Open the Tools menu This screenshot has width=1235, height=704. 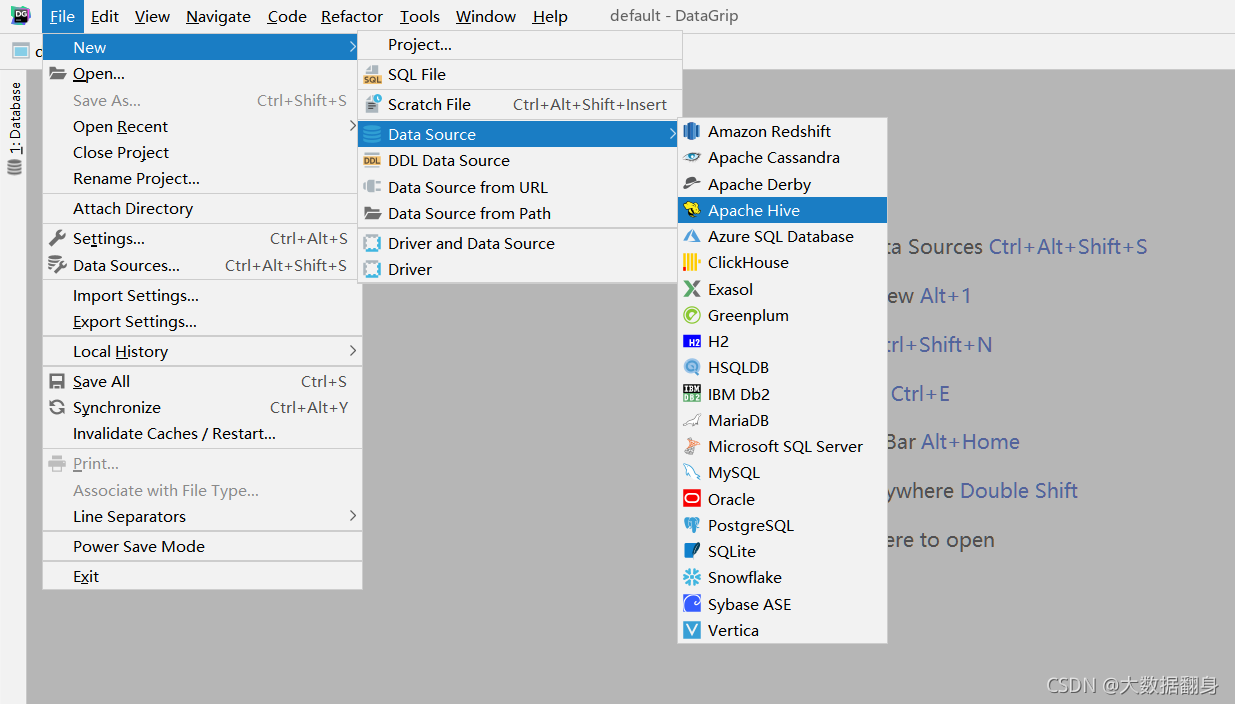coord(420,16)
